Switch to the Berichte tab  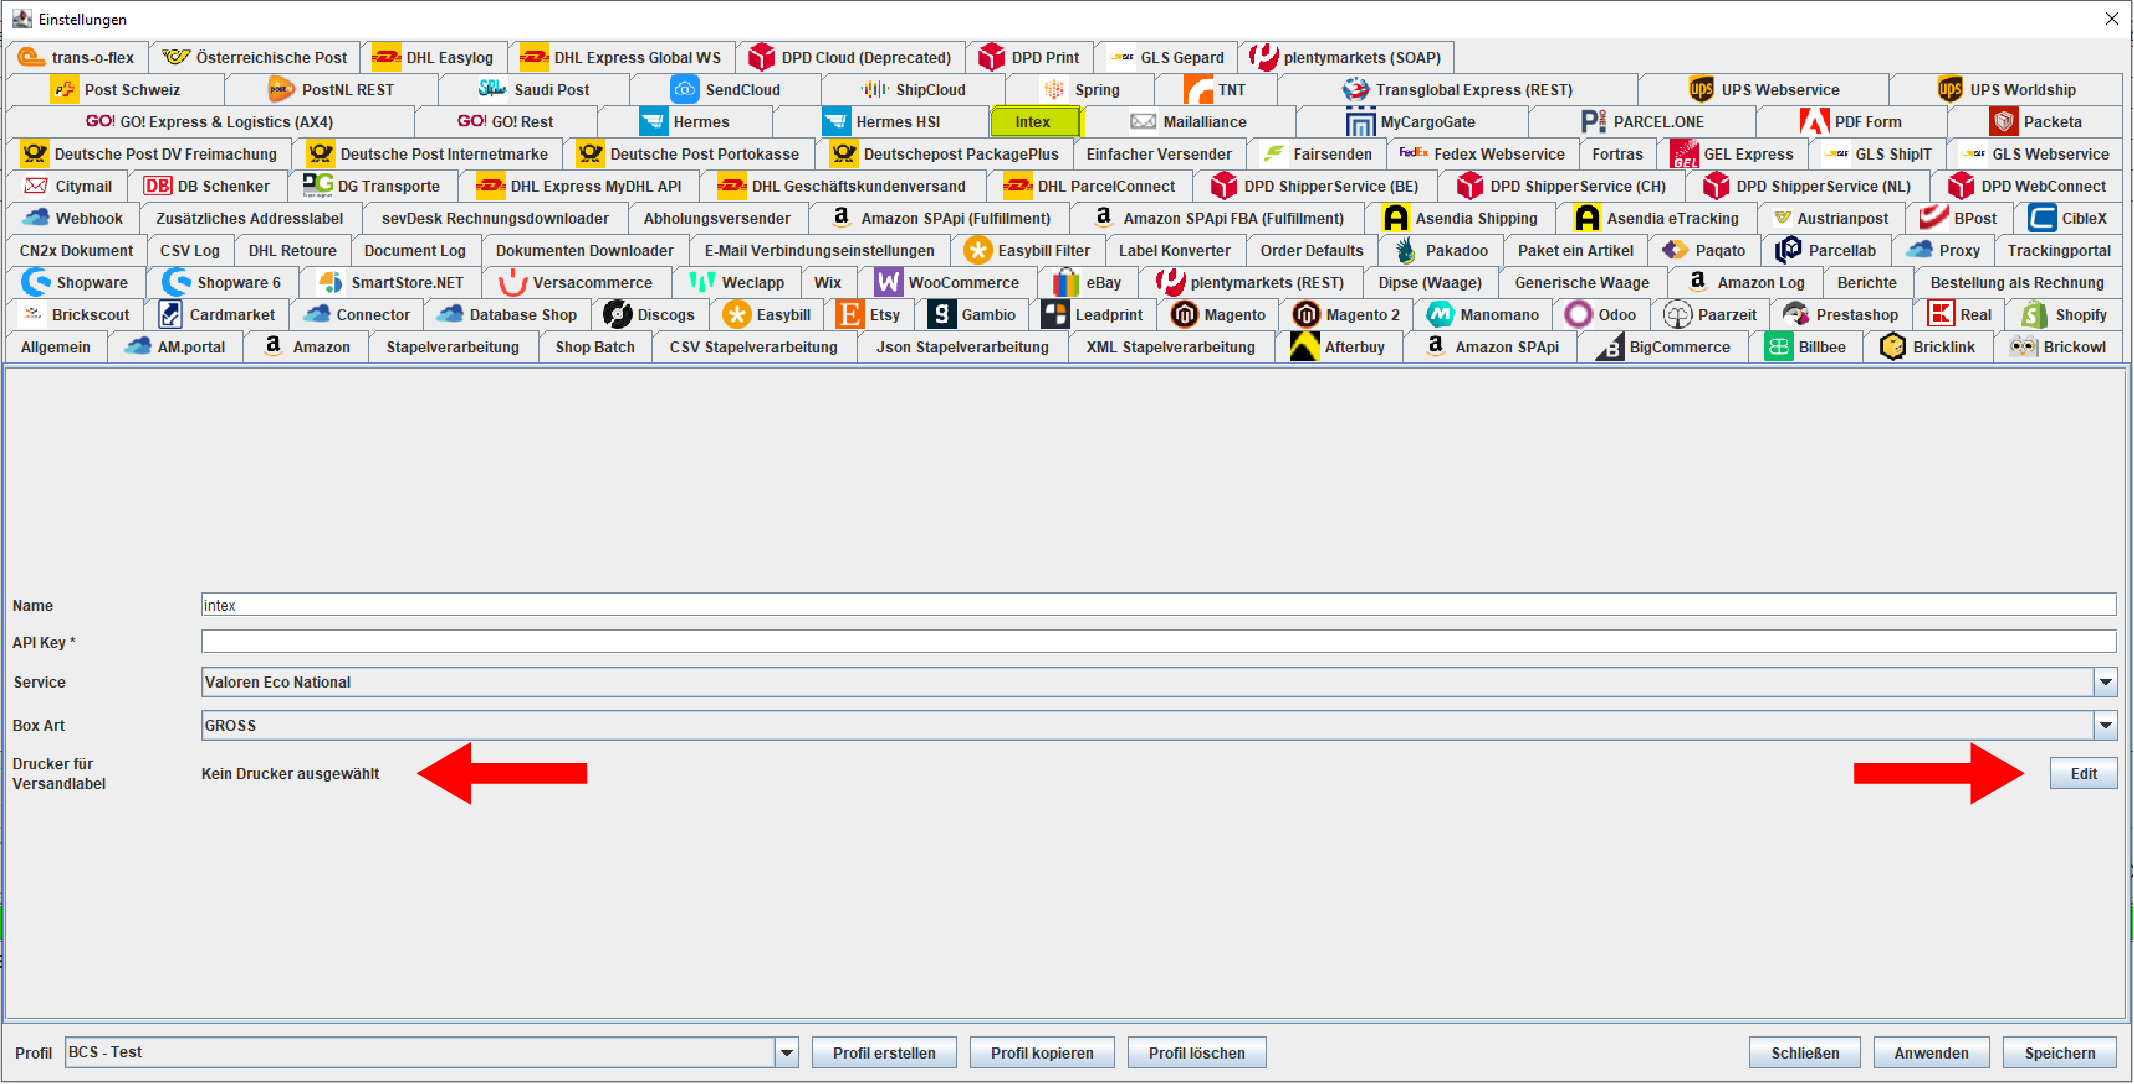coord(1867,283)
